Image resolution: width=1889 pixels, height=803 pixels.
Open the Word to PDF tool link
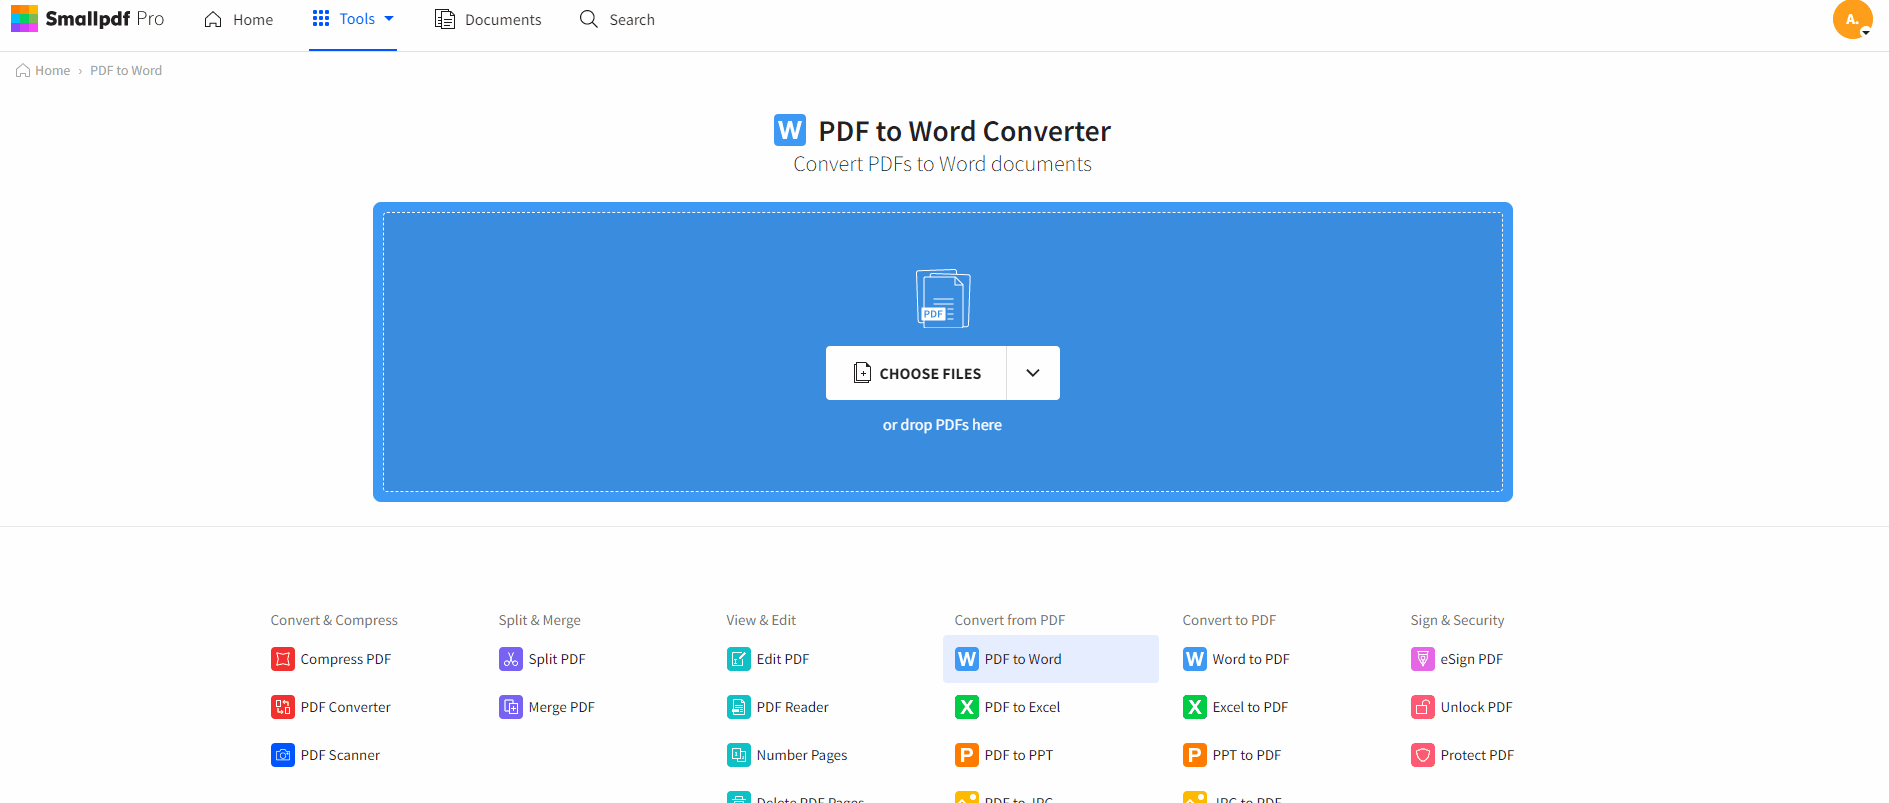pyautogui.click(x=1251, y=659)
